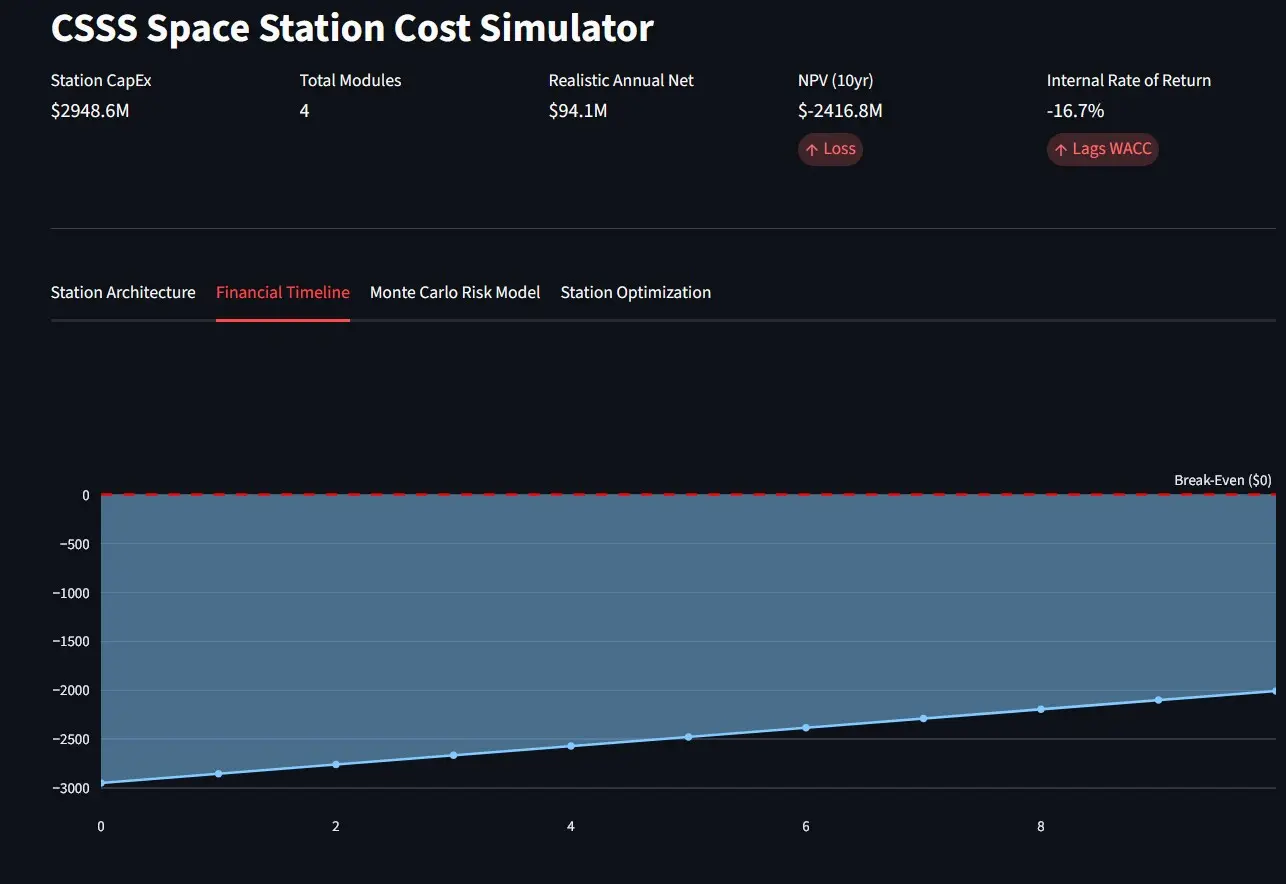
Task: Click the y-axis label -2500
Action: [70, 739]
